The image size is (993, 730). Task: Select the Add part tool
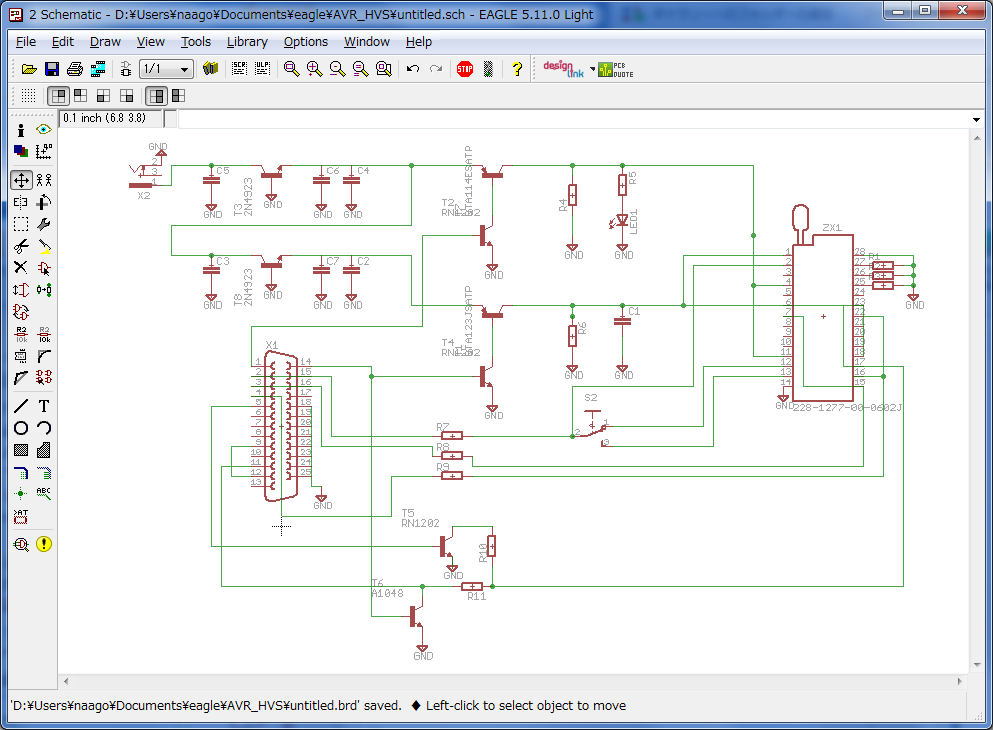point(44,268)
